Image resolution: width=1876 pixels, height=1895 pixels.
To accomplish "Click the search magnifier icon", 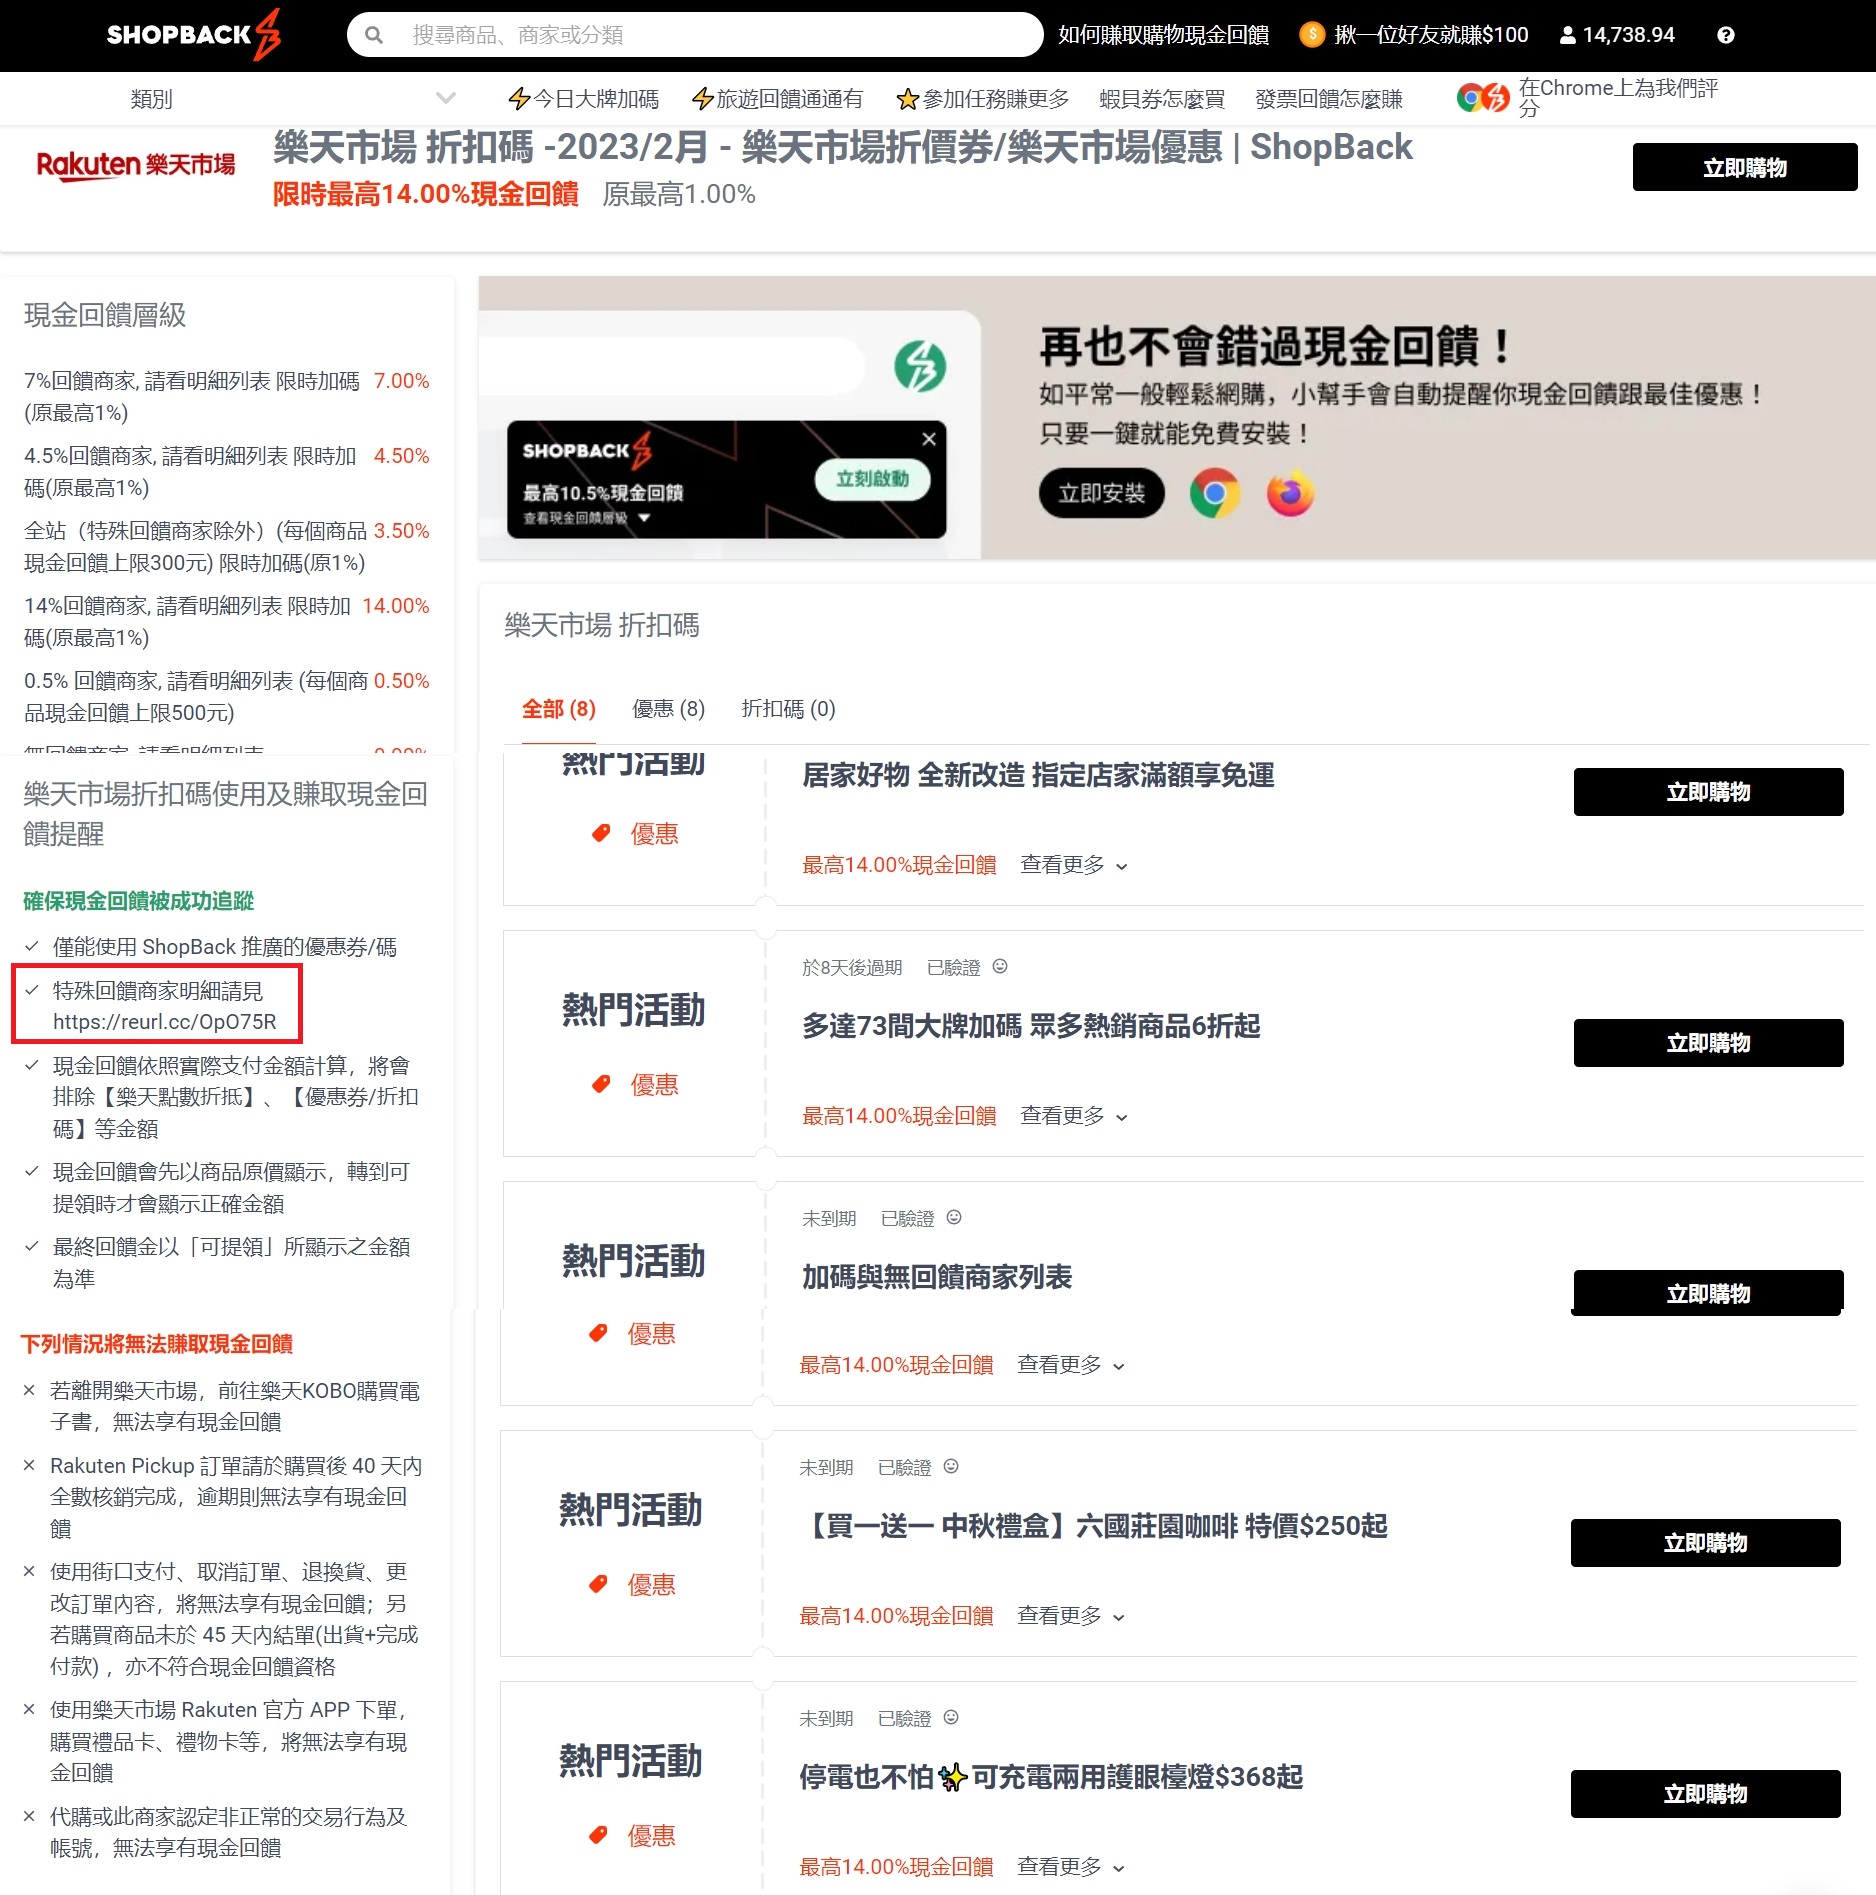I will coord(374,35).
